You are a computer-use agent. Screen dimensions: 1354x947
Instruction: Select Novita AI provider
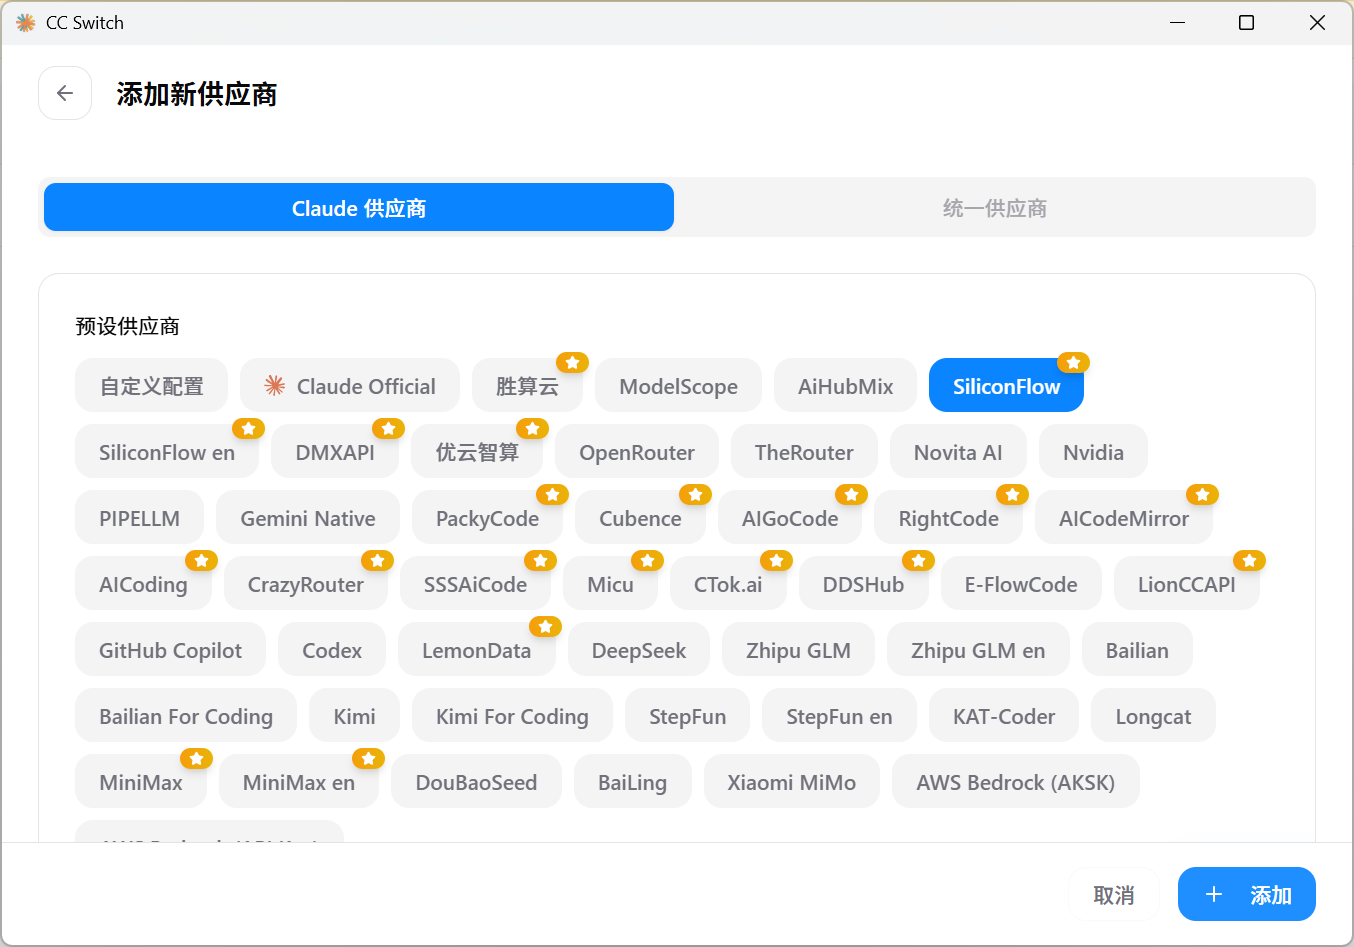(x=958, y=451)
